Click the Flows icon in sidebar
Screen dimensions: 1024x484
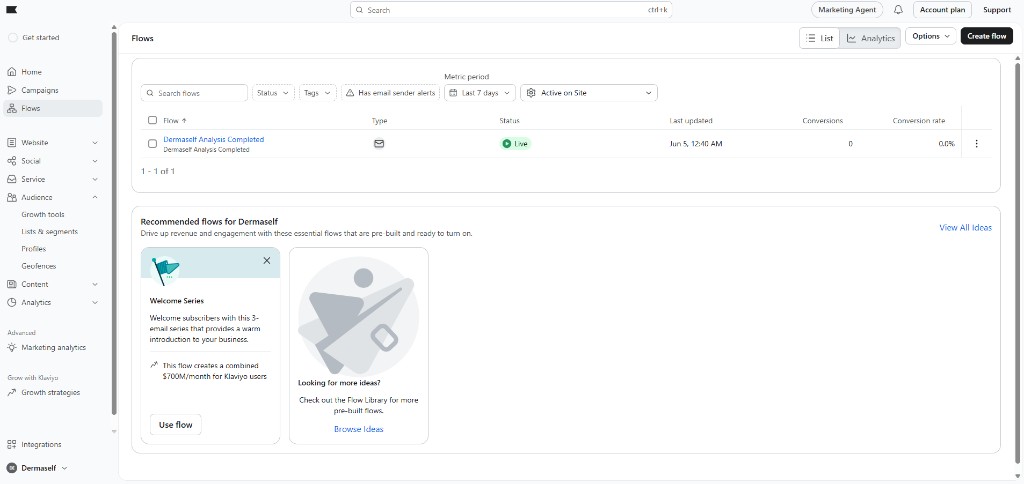[x=12, y=108]
